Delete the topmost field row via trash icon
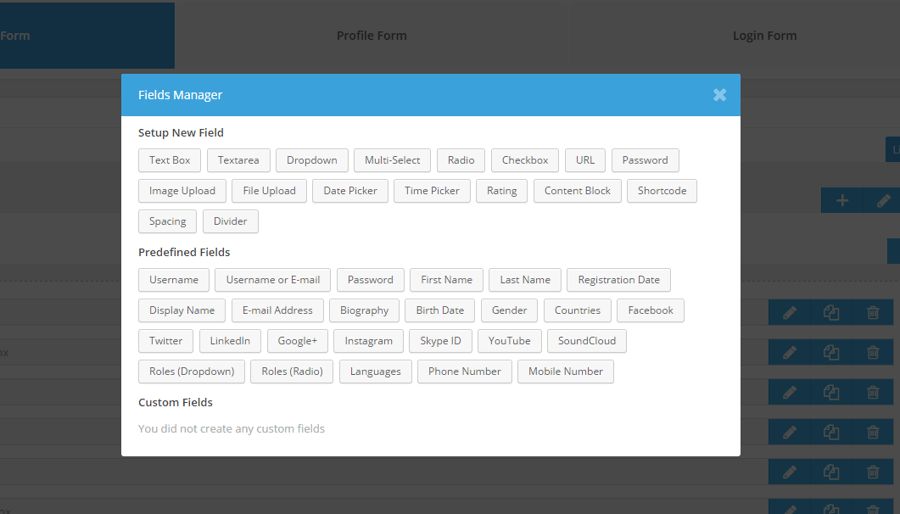This screenshot has height=514, width=900. (x=872, y=313)
